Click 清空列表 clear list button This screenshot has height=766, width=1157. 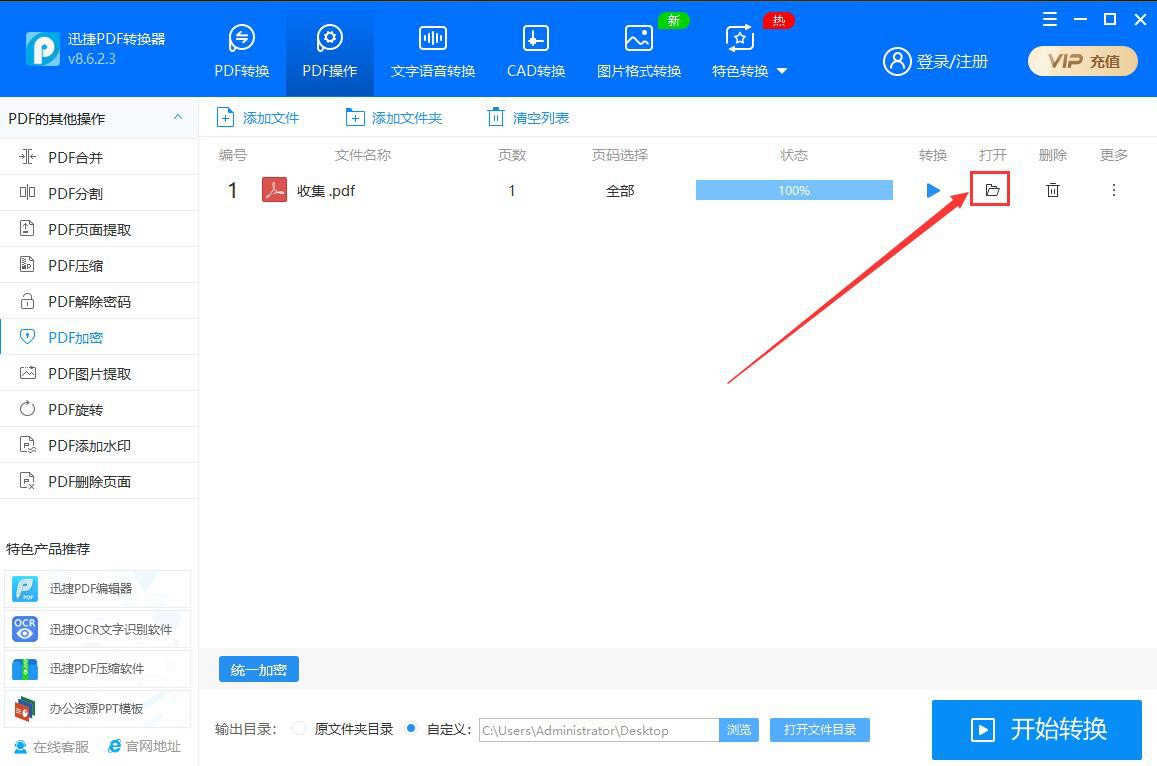click(x=528, y=117)
